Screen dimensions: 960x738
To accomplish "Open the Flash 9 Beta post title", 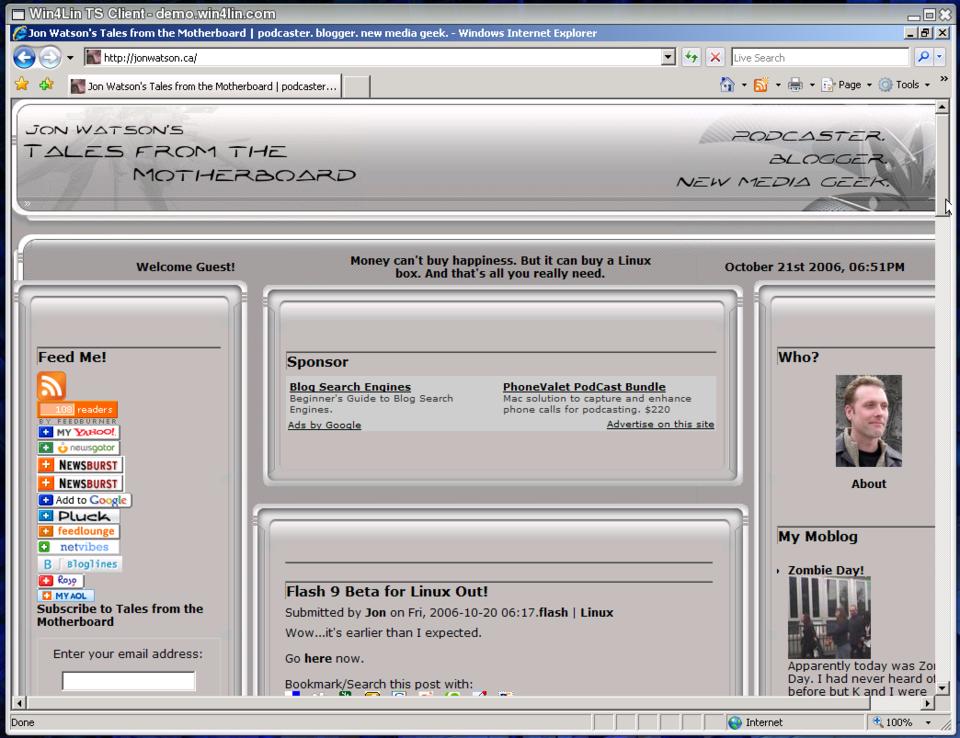I will click(x=386, y=591).
